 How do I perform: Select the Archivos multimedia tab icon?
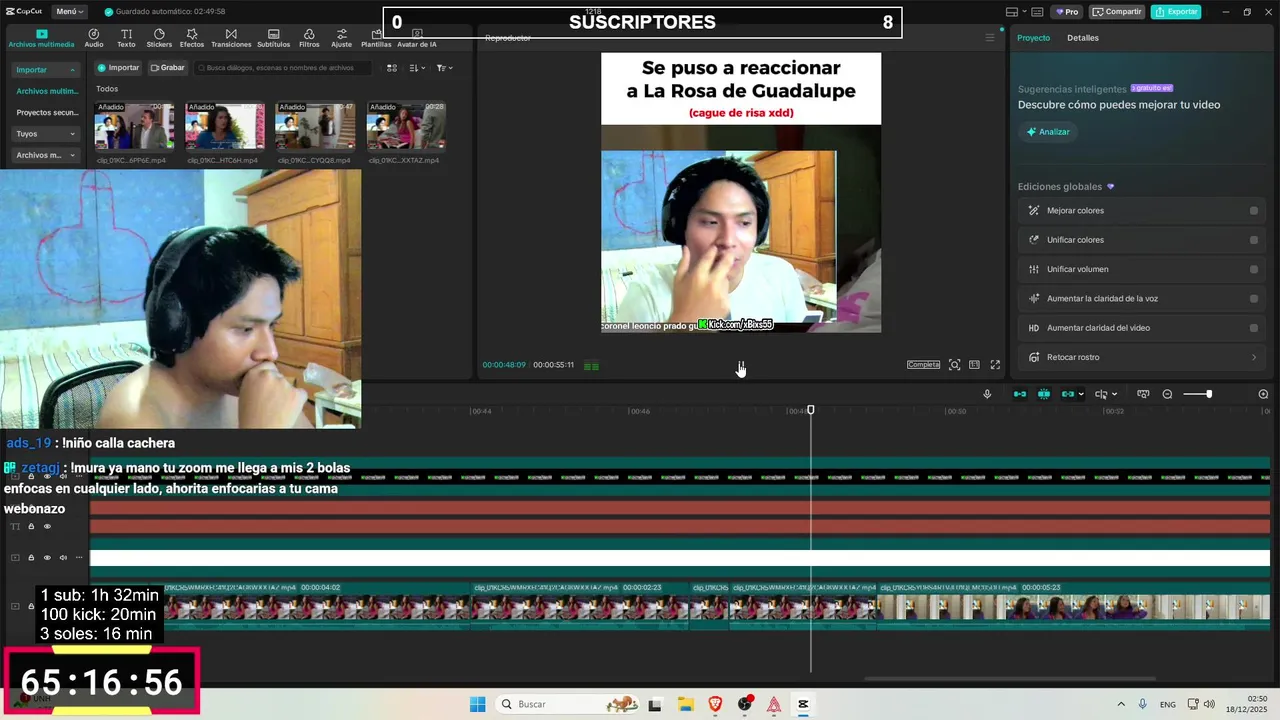coord(41,33)
